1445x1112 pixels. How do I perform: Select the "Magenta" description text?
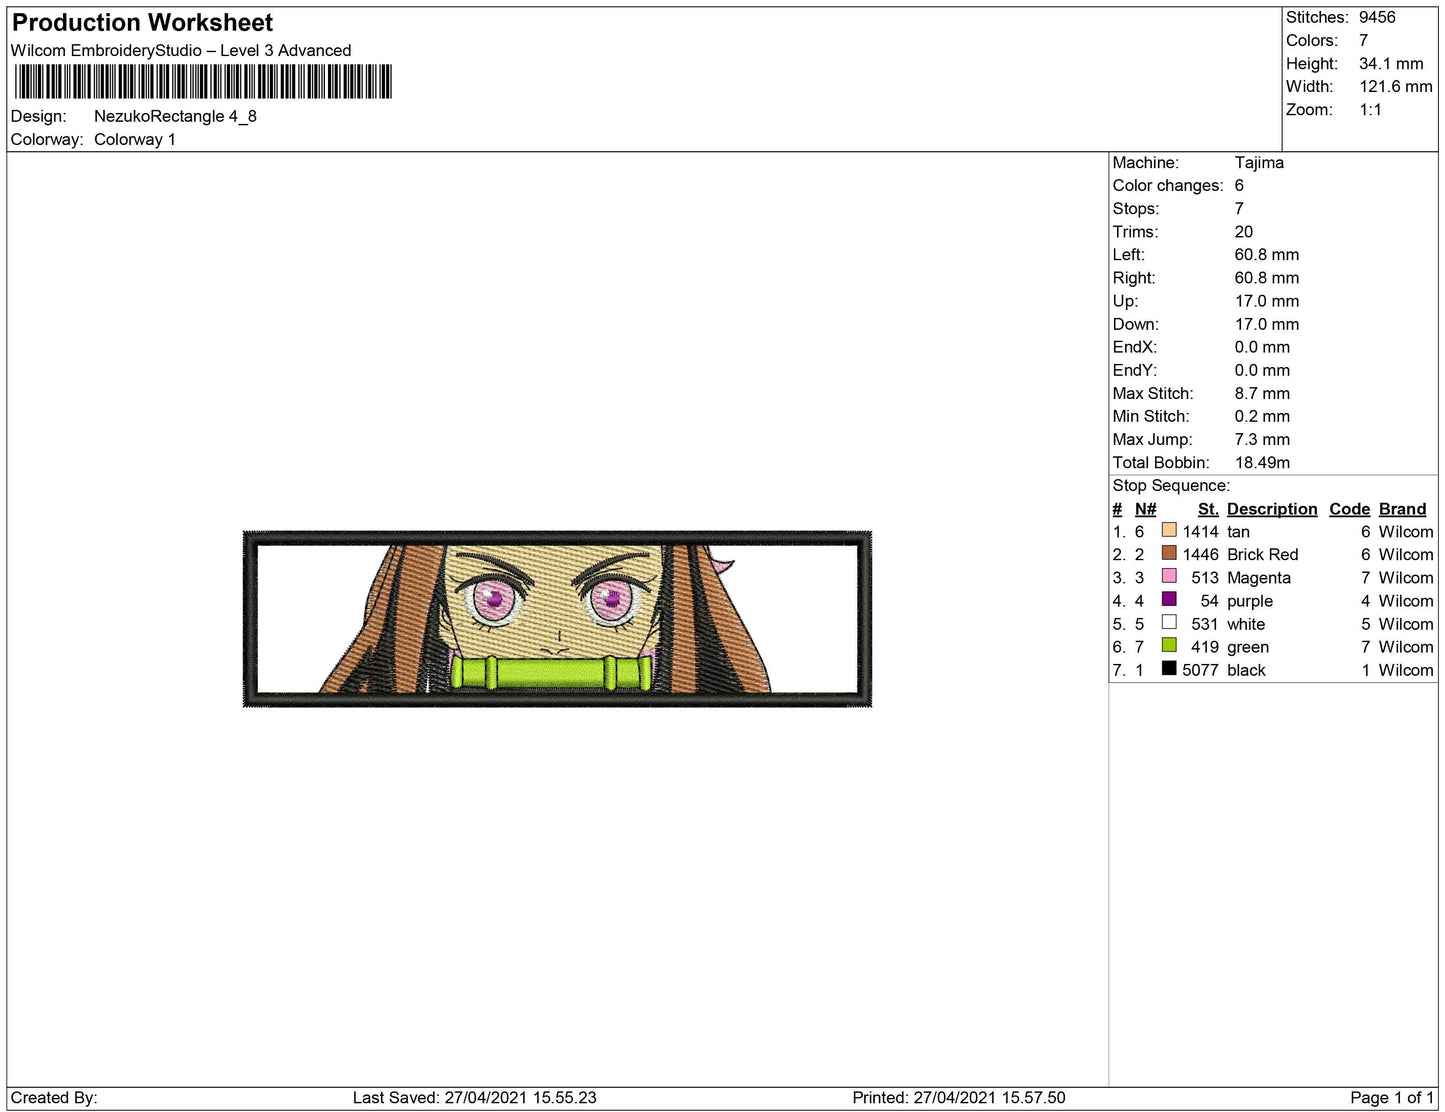1259,578
